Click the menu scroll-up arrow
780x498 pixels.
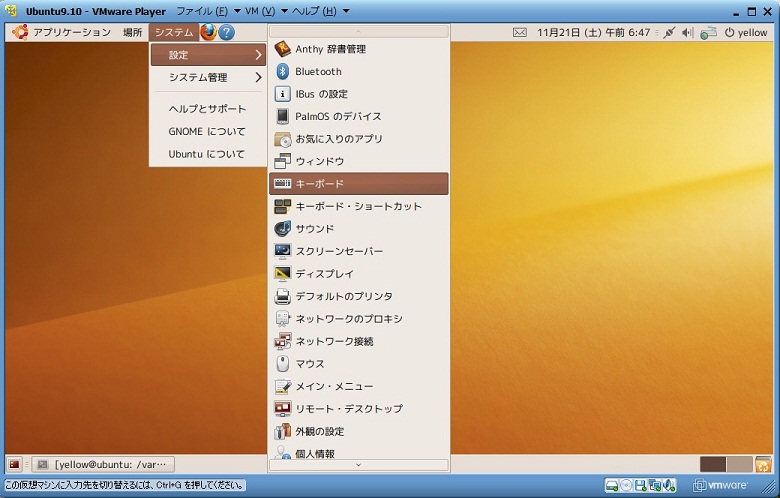(359, 32)
